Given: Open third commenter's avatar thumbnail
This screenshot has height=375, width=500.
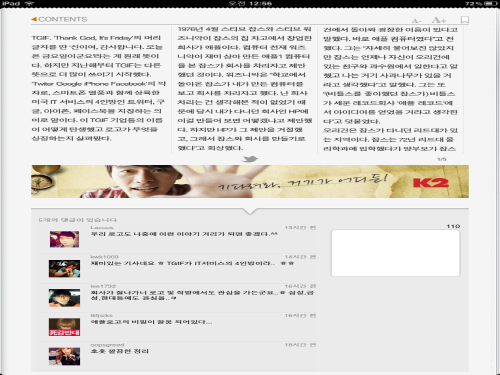Looking at the screenshot, I should coord(64,298).
